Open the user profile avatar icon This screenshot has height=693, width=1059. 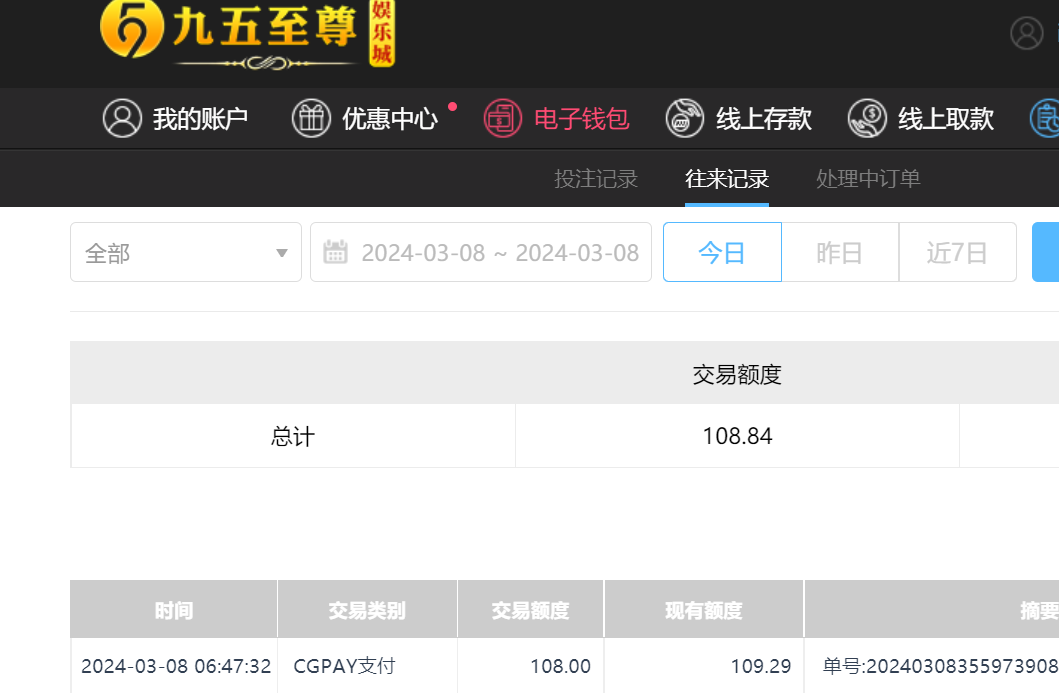(x=1027, y=33)
